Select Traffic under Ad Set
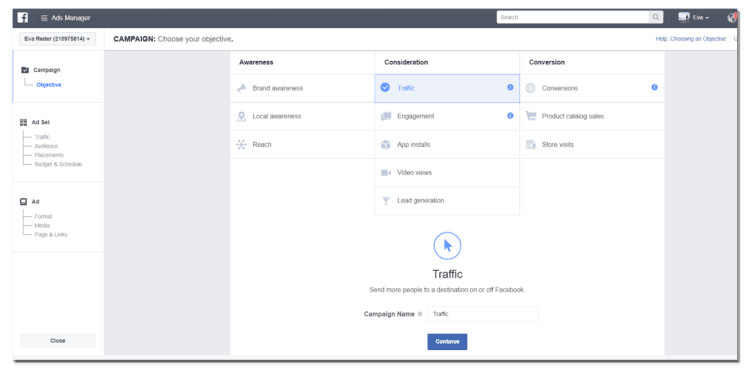 click(x=42, y=137)
